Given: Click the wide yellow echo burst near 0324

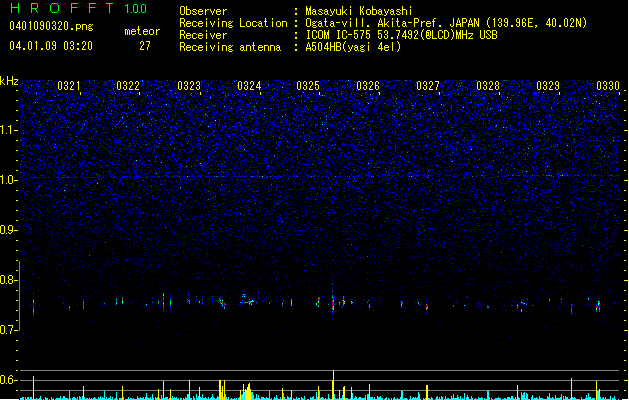Looking at the screenshot, I should (x=247, y=392).
